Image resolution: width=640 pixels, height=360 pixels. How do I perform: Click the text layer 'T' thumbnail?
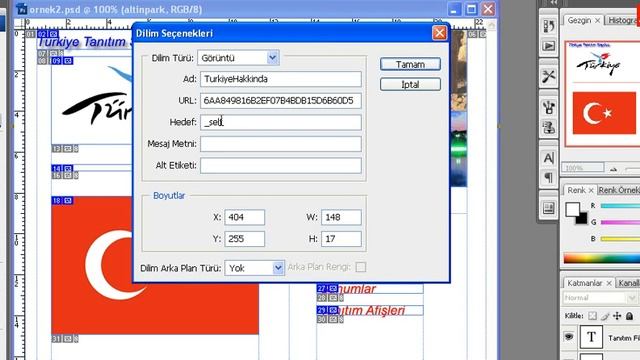591,337
